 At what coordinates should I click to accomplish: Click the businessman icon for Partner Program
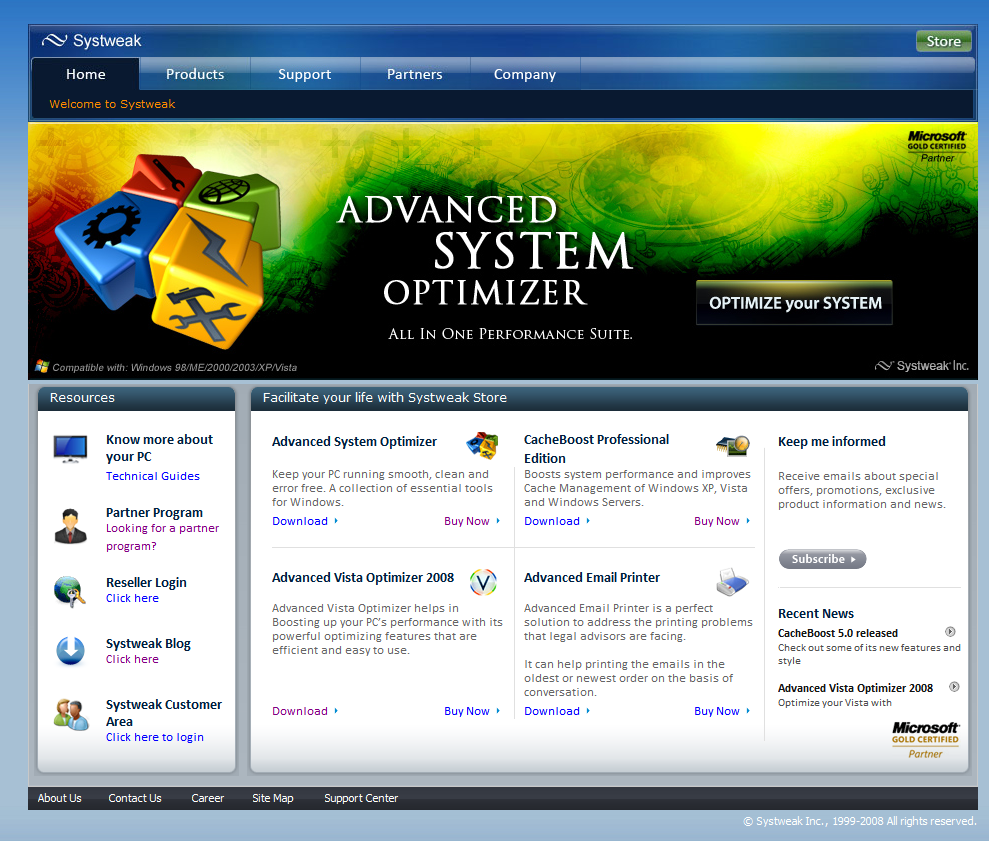click(x=71, y=526)
